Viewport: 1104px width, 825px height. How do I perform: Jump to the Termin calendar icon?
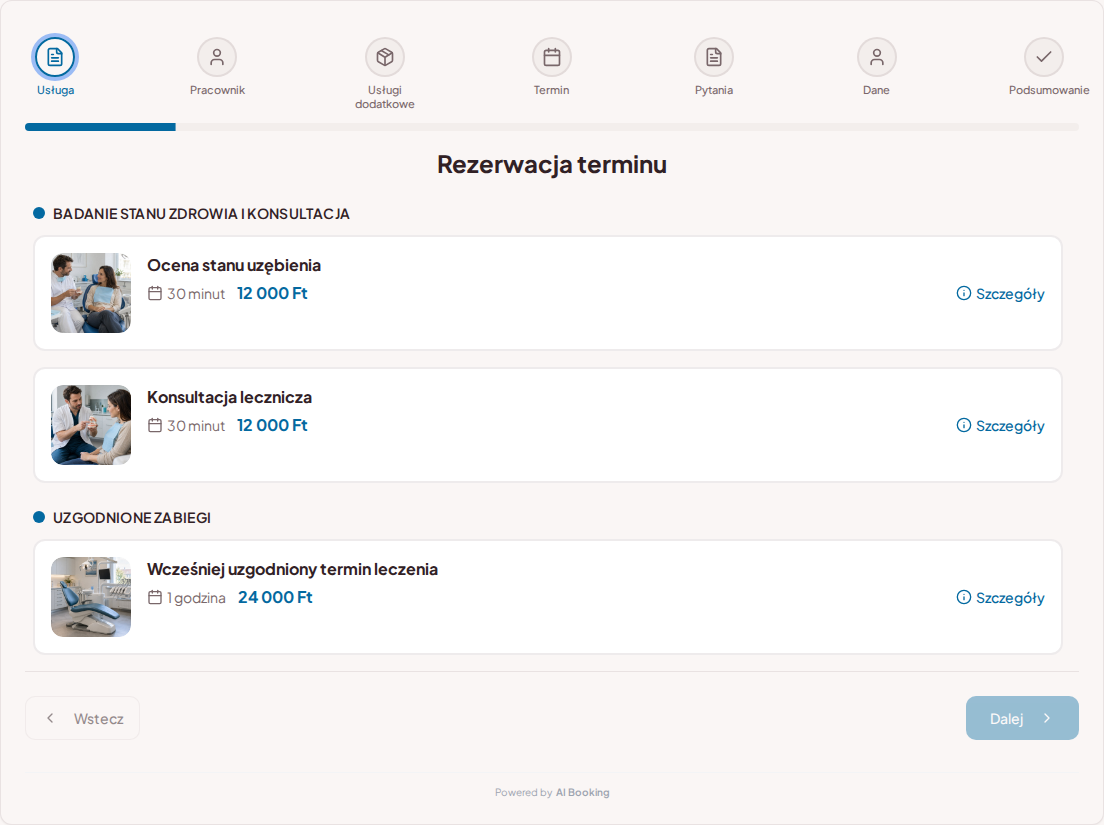point(551,57)
